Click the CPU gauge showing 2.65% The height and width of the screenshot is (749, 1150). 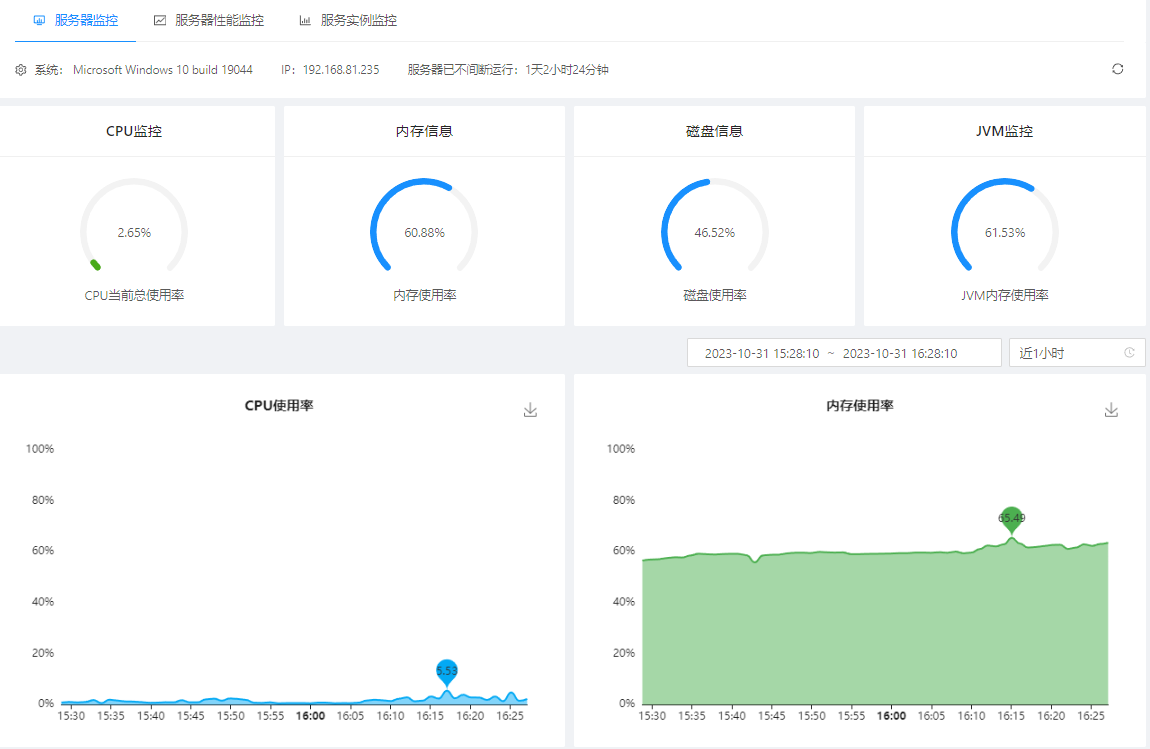[134, 232]
